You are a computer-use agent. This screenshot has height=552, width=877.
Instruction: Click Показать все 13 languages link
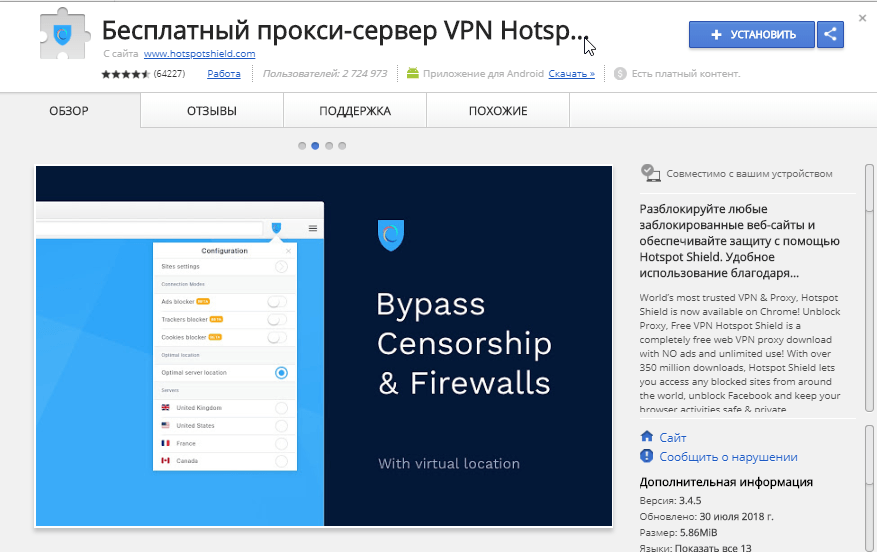[x=713, y=548]
